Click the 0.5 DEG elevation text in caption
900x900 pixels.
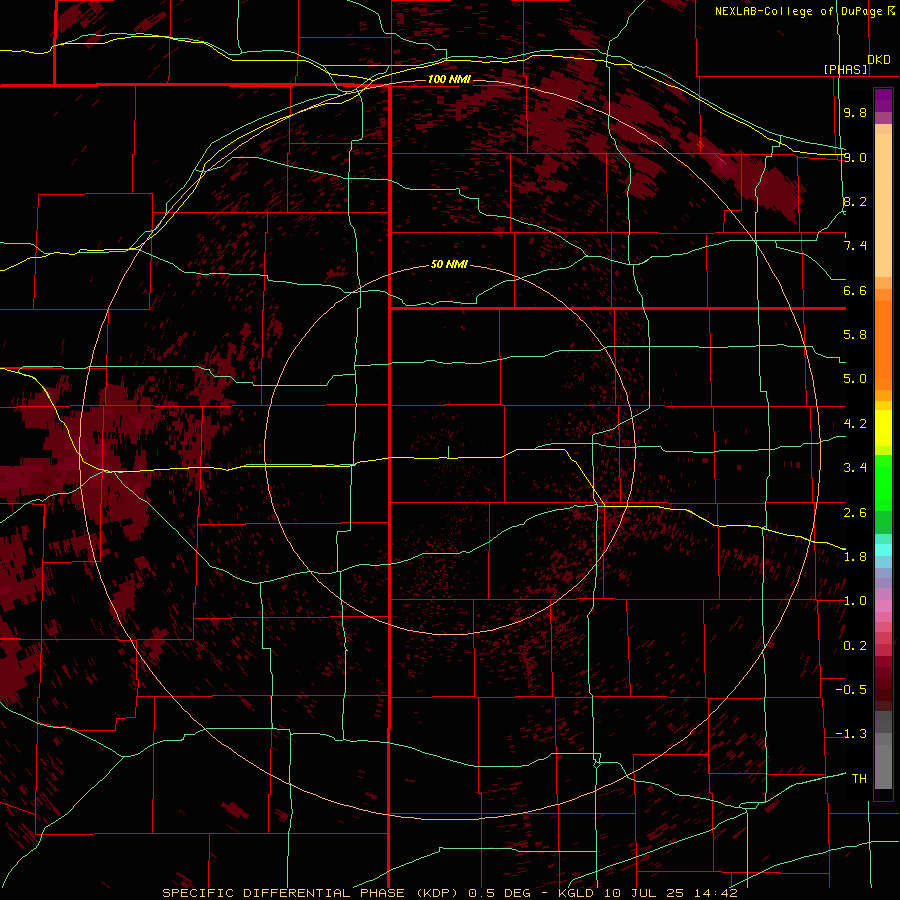click(x=501, y=893)
